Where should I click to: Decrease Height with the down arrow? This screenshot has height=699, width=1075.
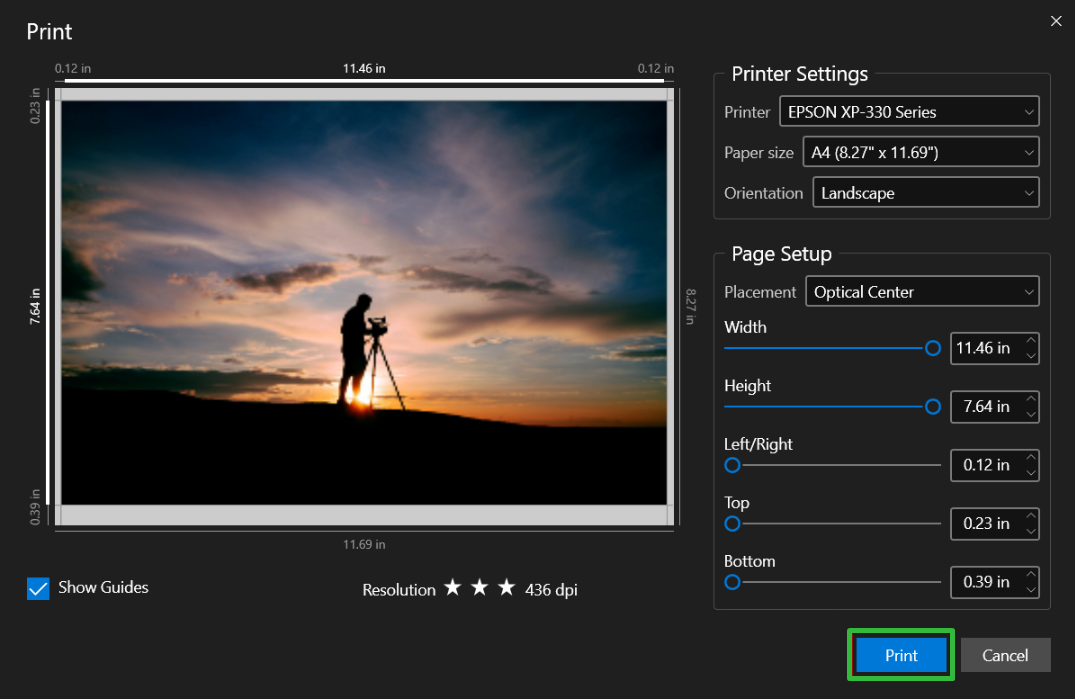(1031, 415)
